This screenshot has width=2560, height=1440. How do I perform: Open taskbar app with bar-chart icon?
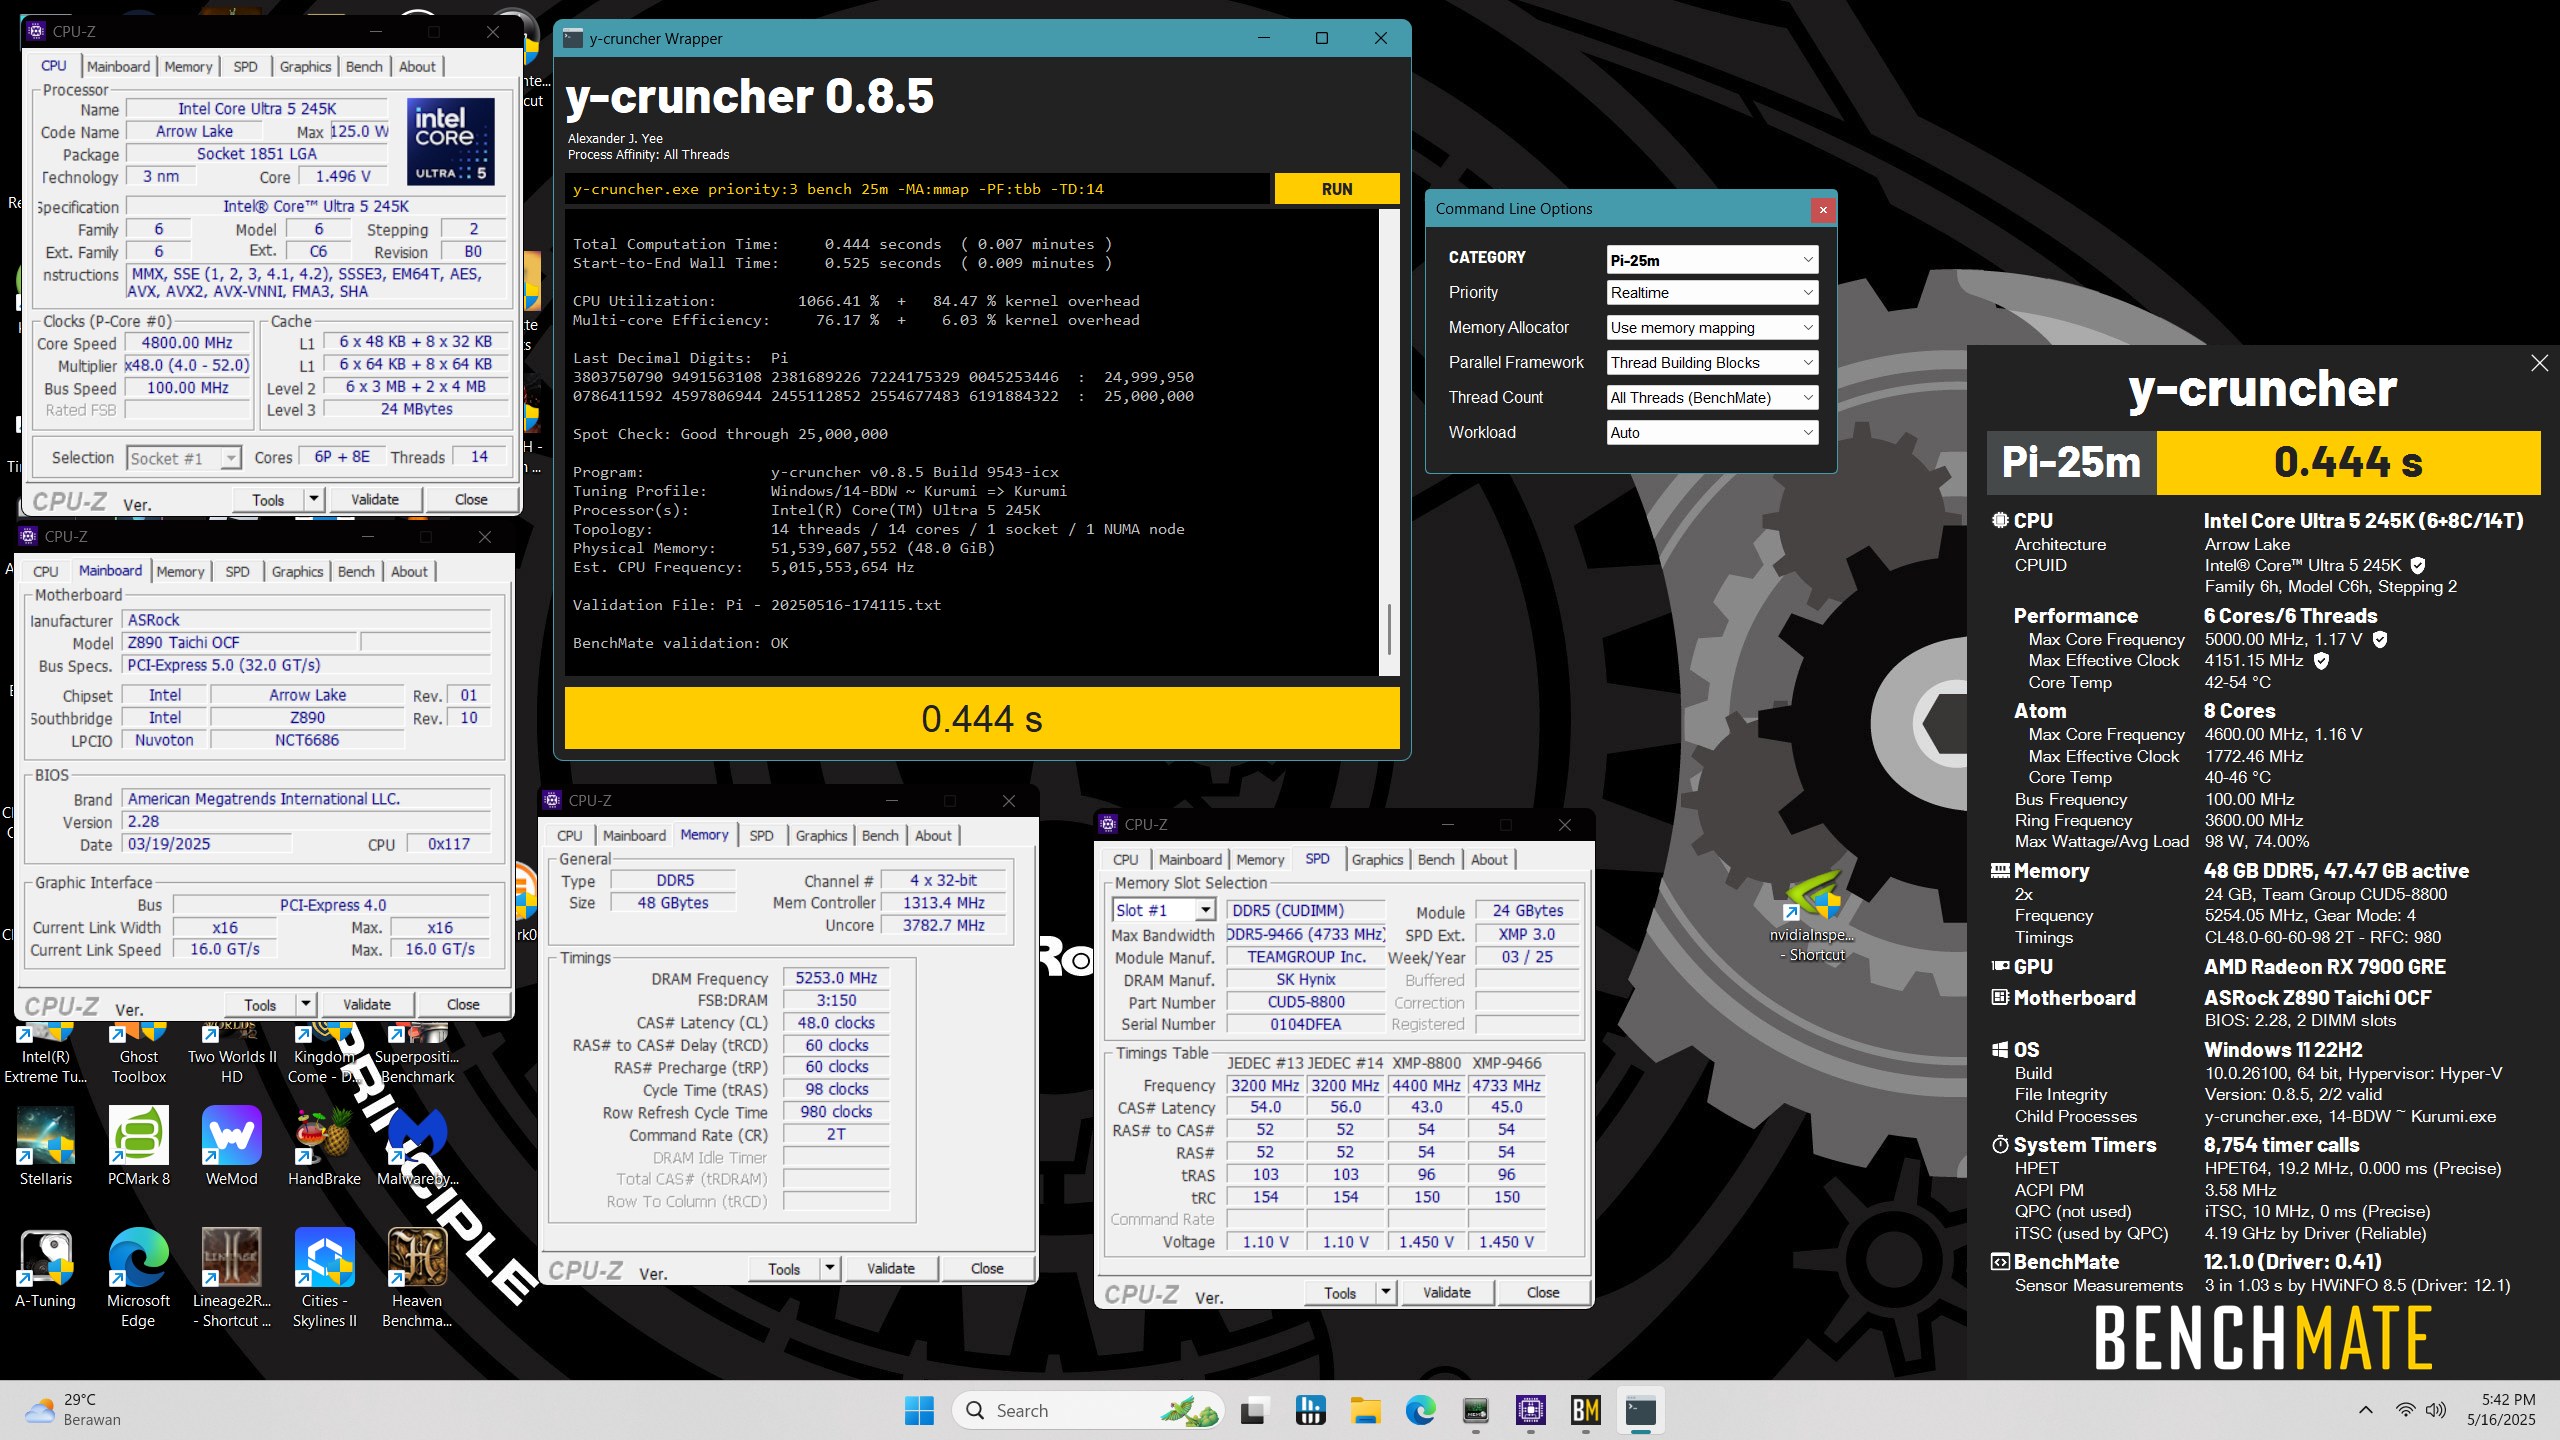click(1309, 1410)
